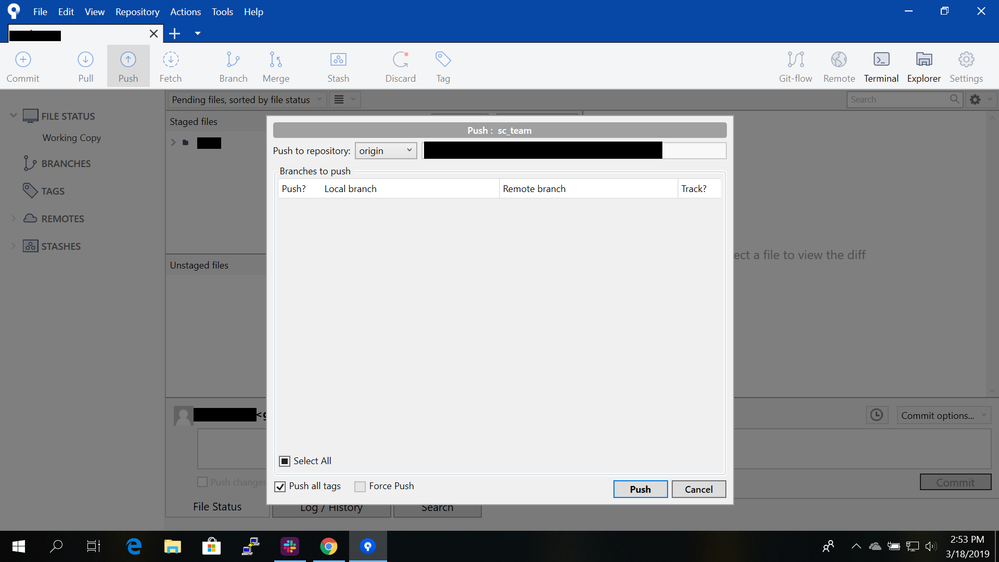999x562 pixels.
Task: Open the origin repository dropdown
Action: pyautogui.click(x=385, y=150)
